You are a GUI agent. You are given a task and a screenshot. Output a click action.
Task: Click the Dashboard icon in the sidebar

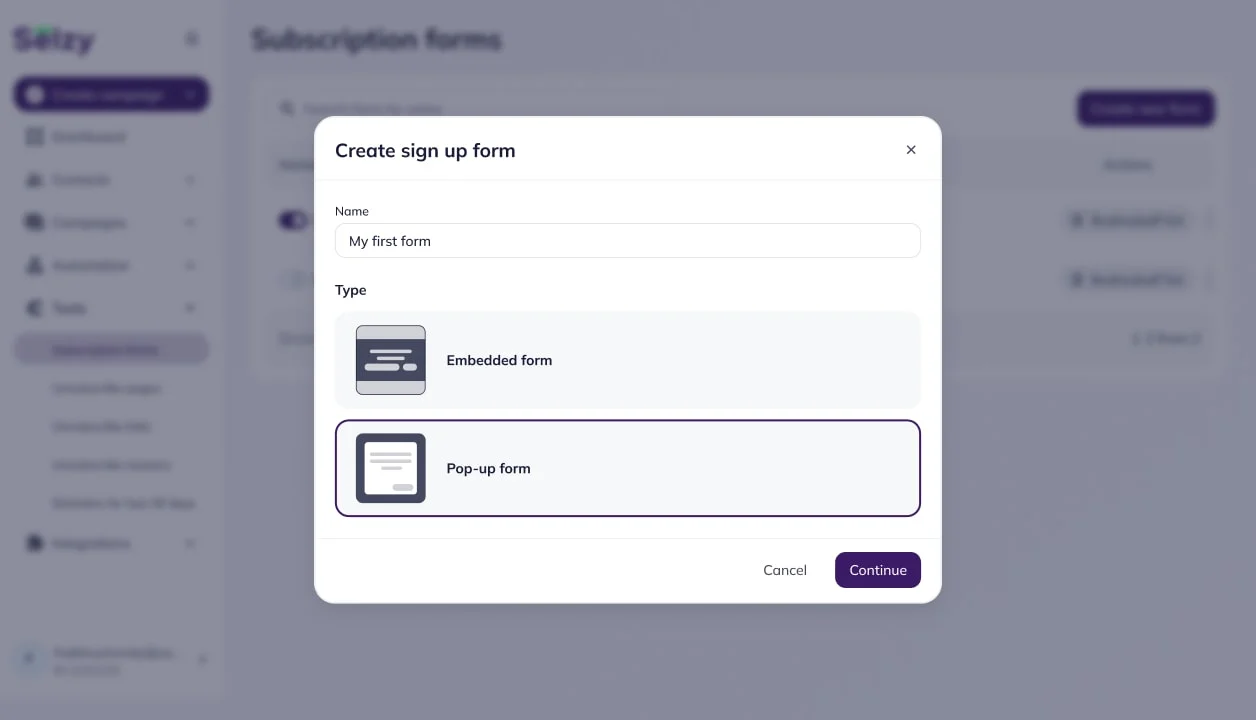(35, 137)
